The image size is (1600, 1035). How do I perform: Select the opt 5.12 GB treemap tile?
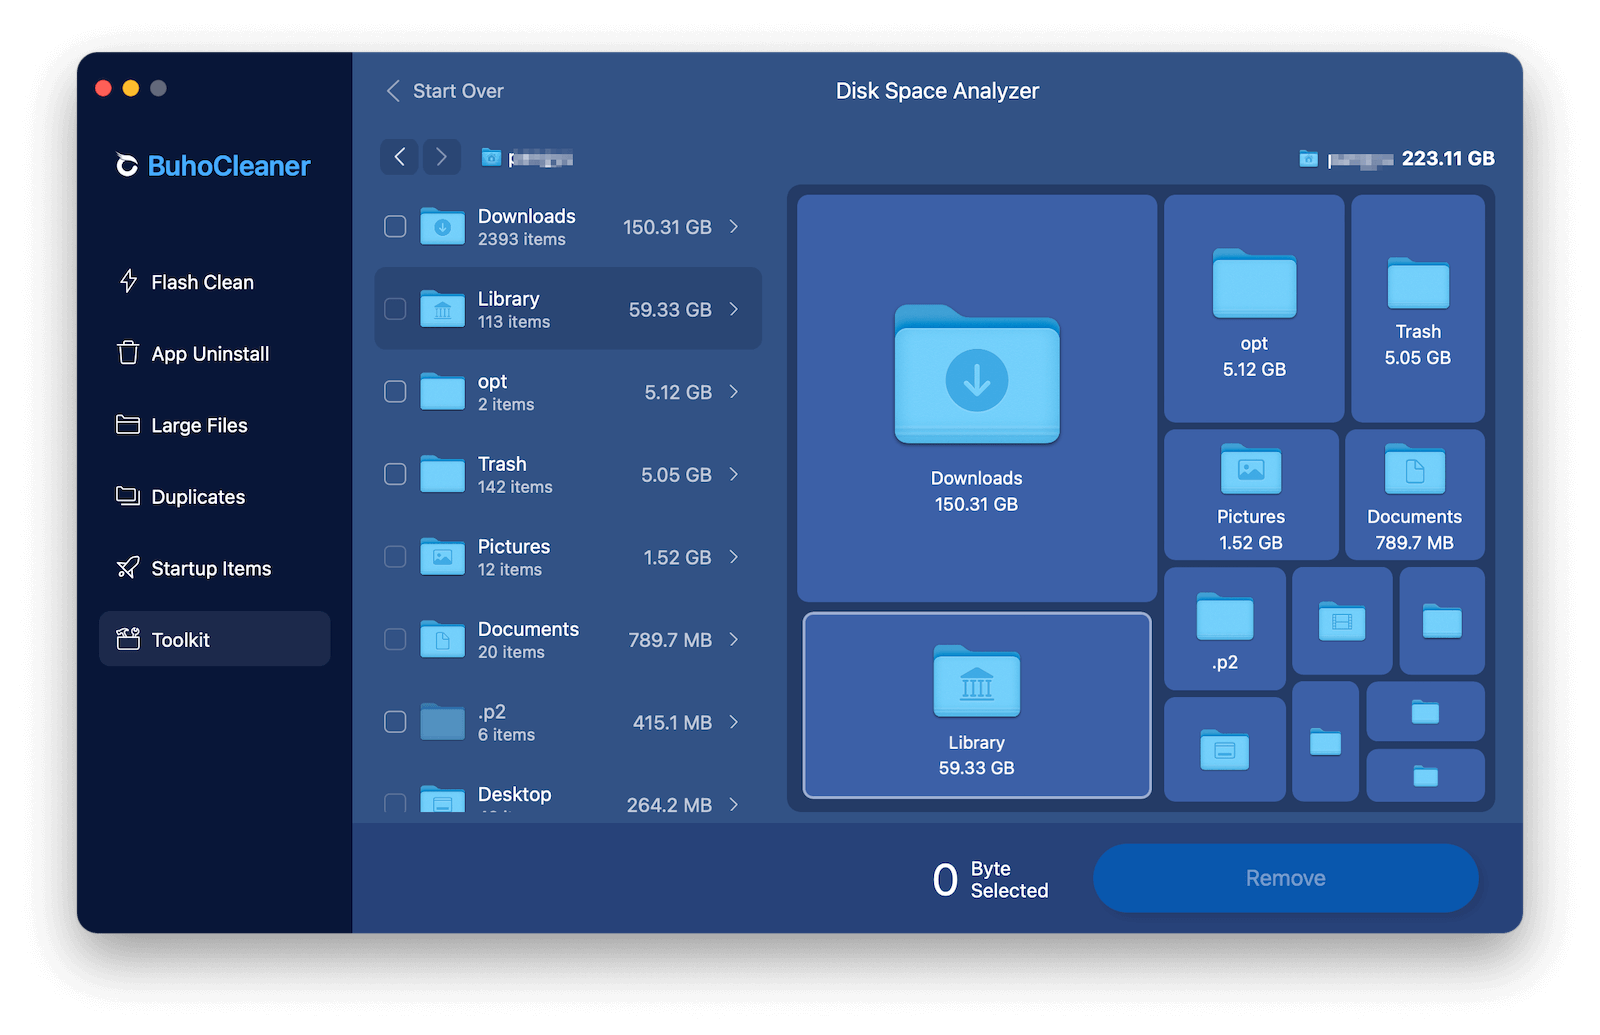pyautogui.click(x=1254, y=308)
